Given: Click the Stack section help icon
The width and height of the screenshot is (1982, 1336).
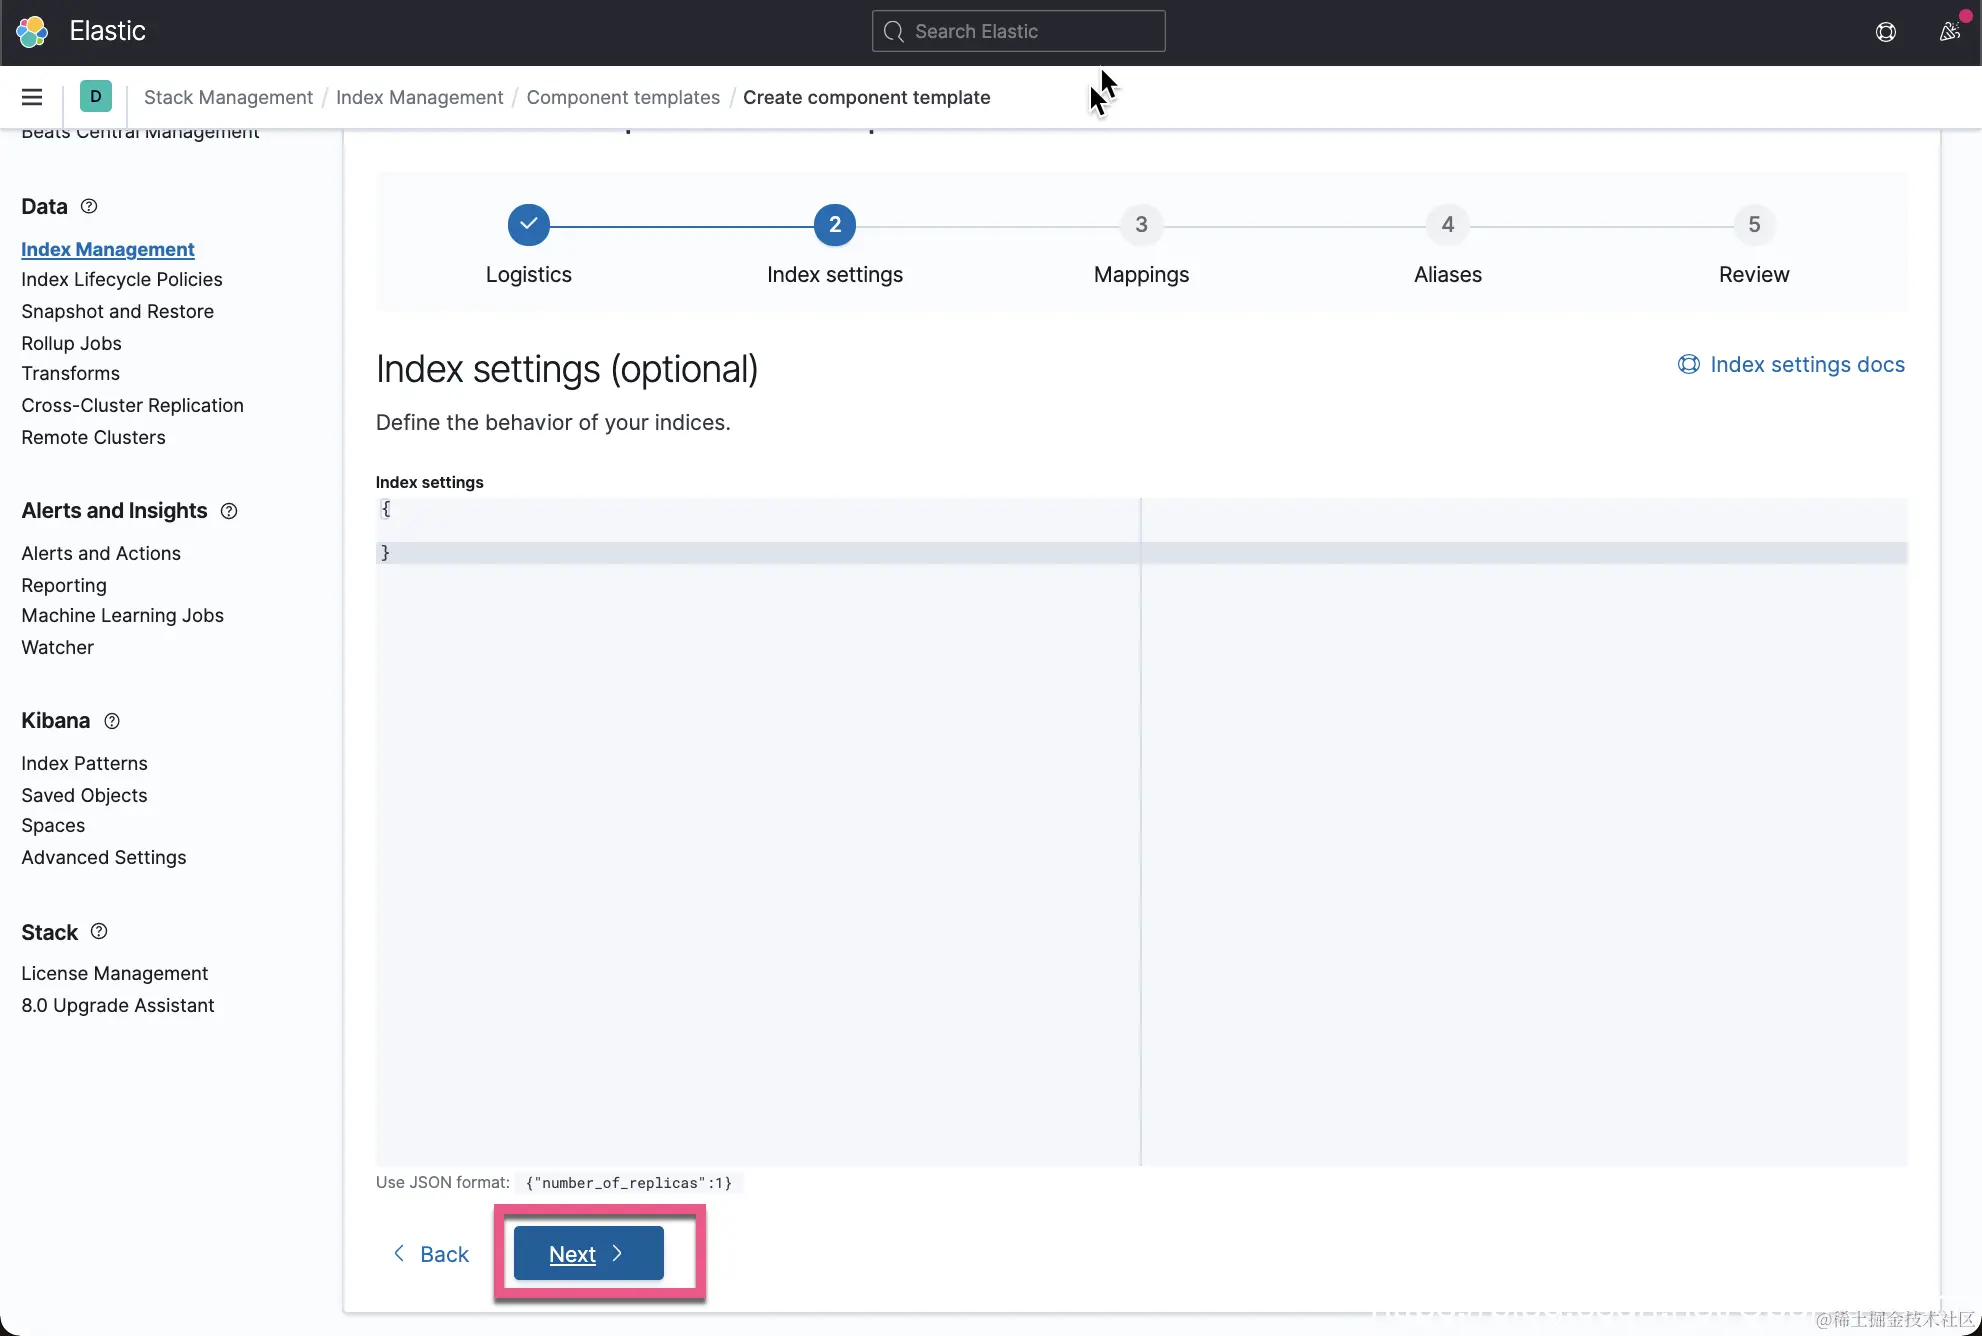Looking at the screenshot, I should (x=99, y=932).
